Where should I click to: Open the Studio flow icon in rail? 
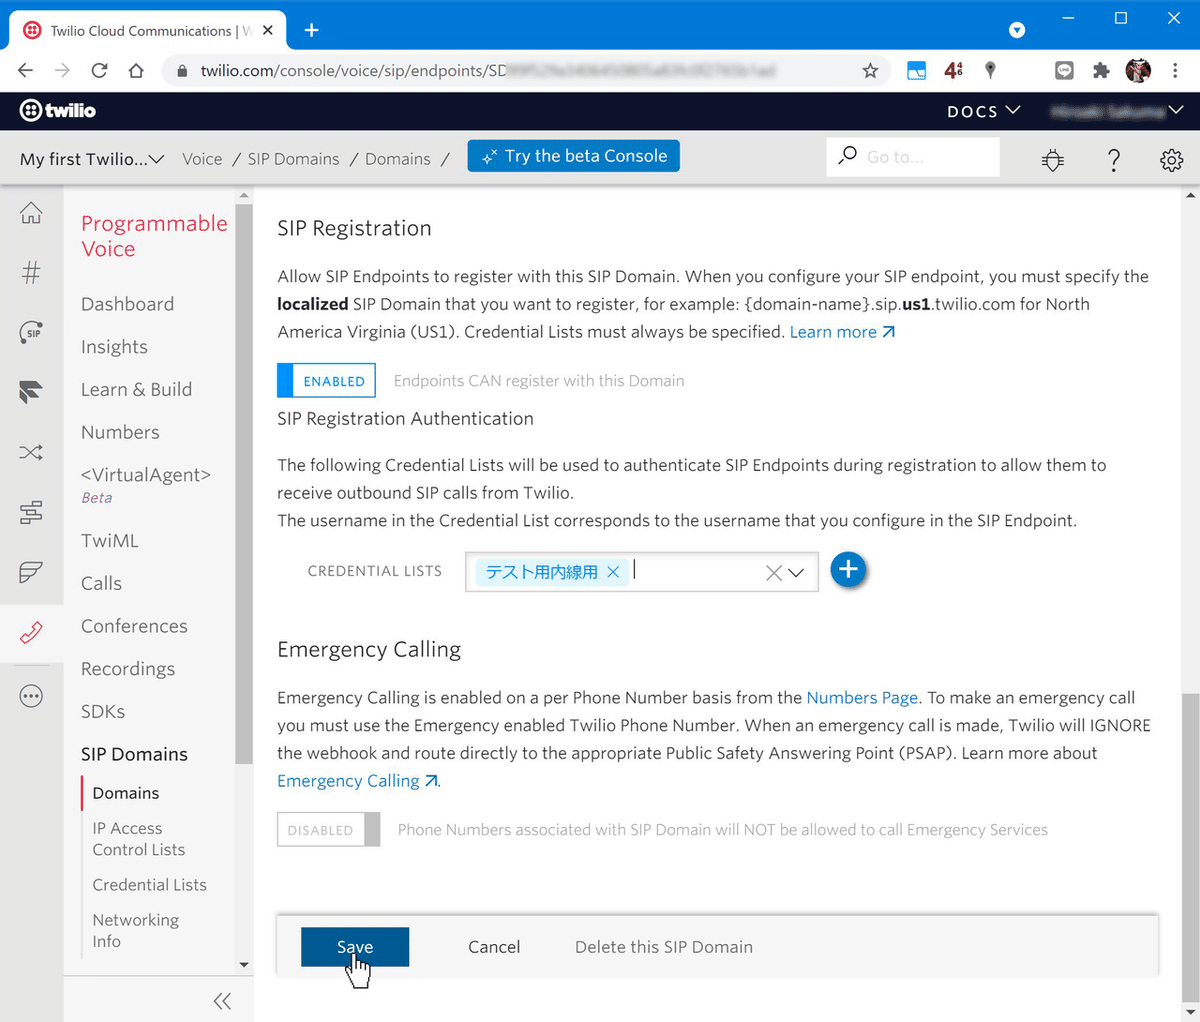click(x=31, y=513)
